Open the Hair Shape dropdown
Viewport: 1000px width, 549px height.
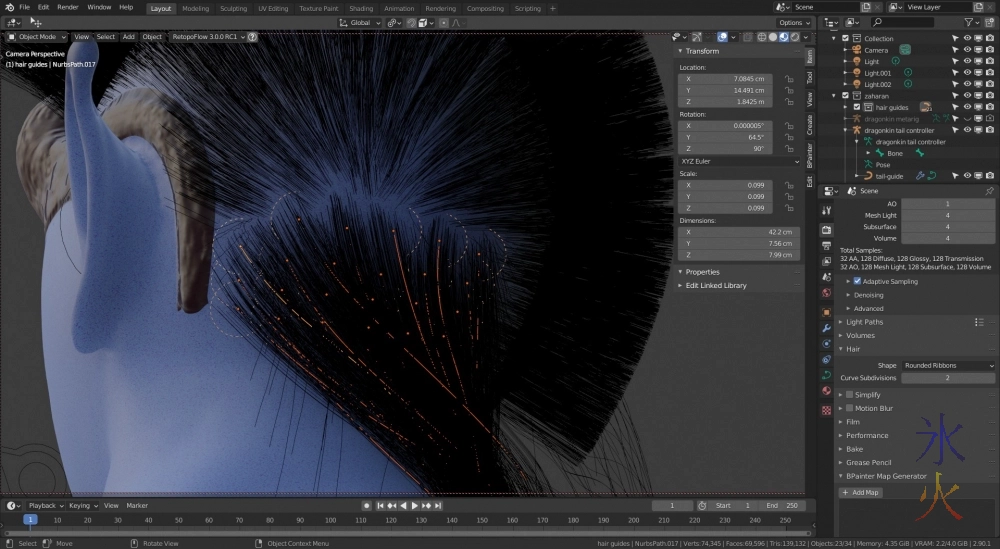click(947, 366)
